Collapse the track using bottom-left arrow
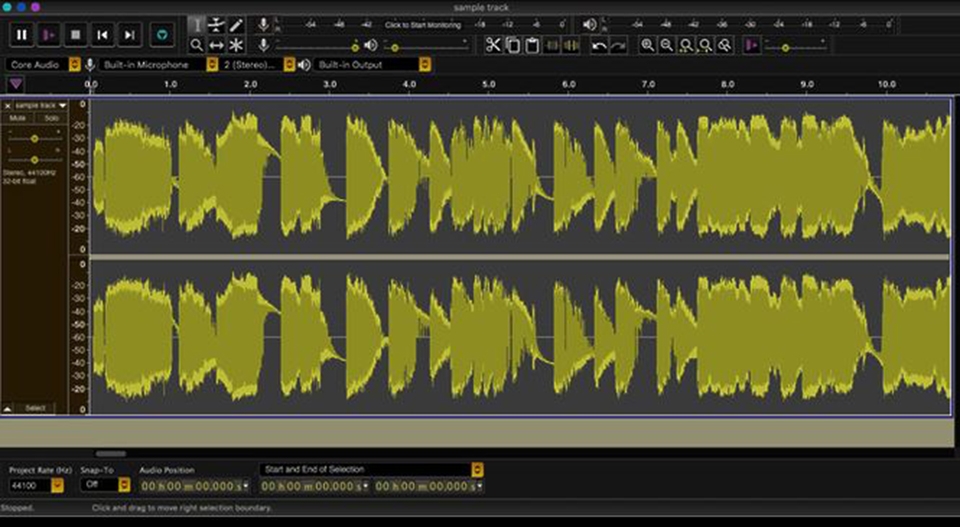This screenshot has width=960, height=527. point(8,408)
